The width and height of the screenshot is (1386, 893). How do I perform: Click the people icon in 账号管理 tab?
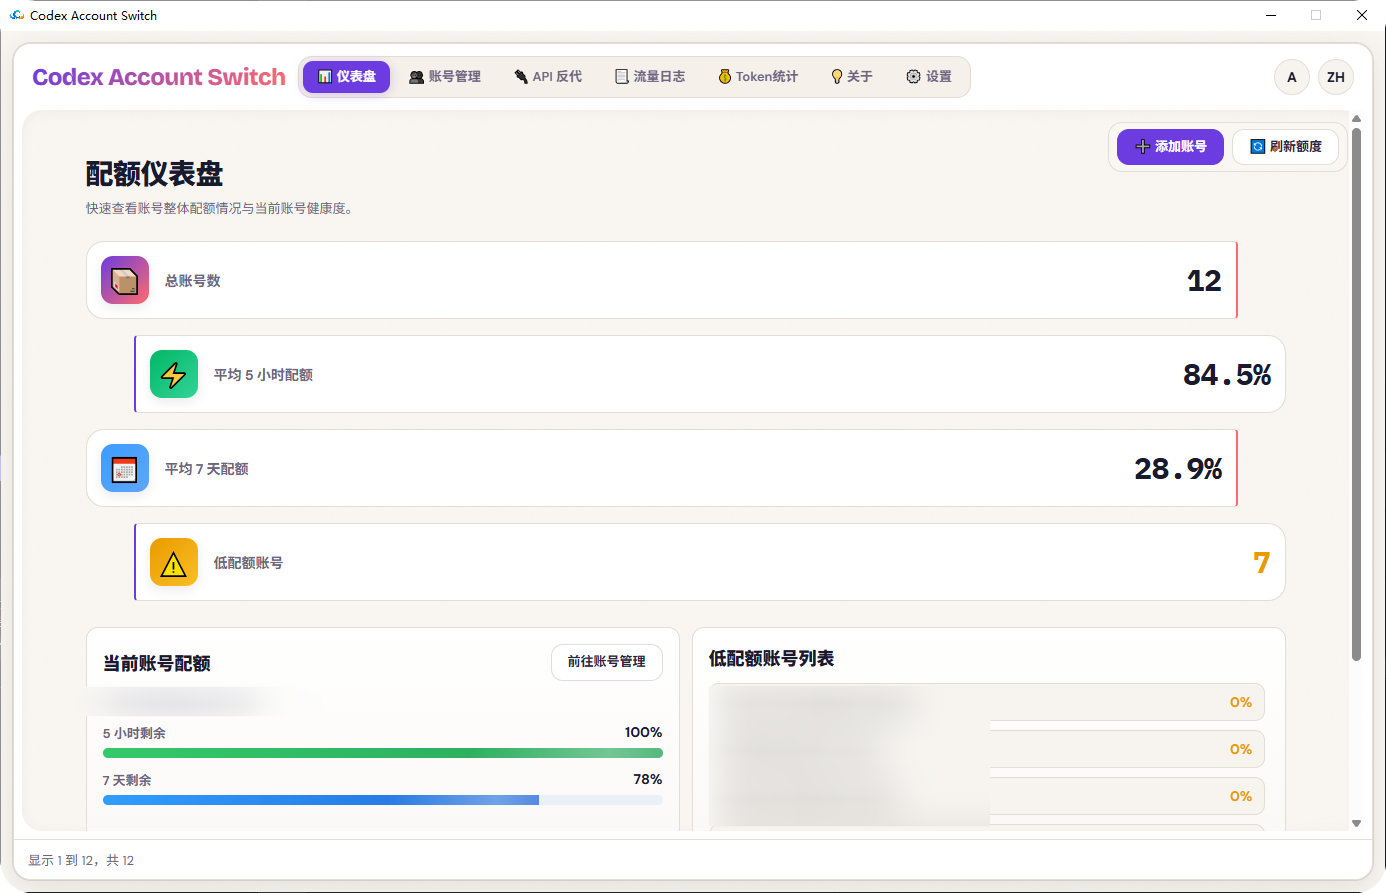(417, 77)
